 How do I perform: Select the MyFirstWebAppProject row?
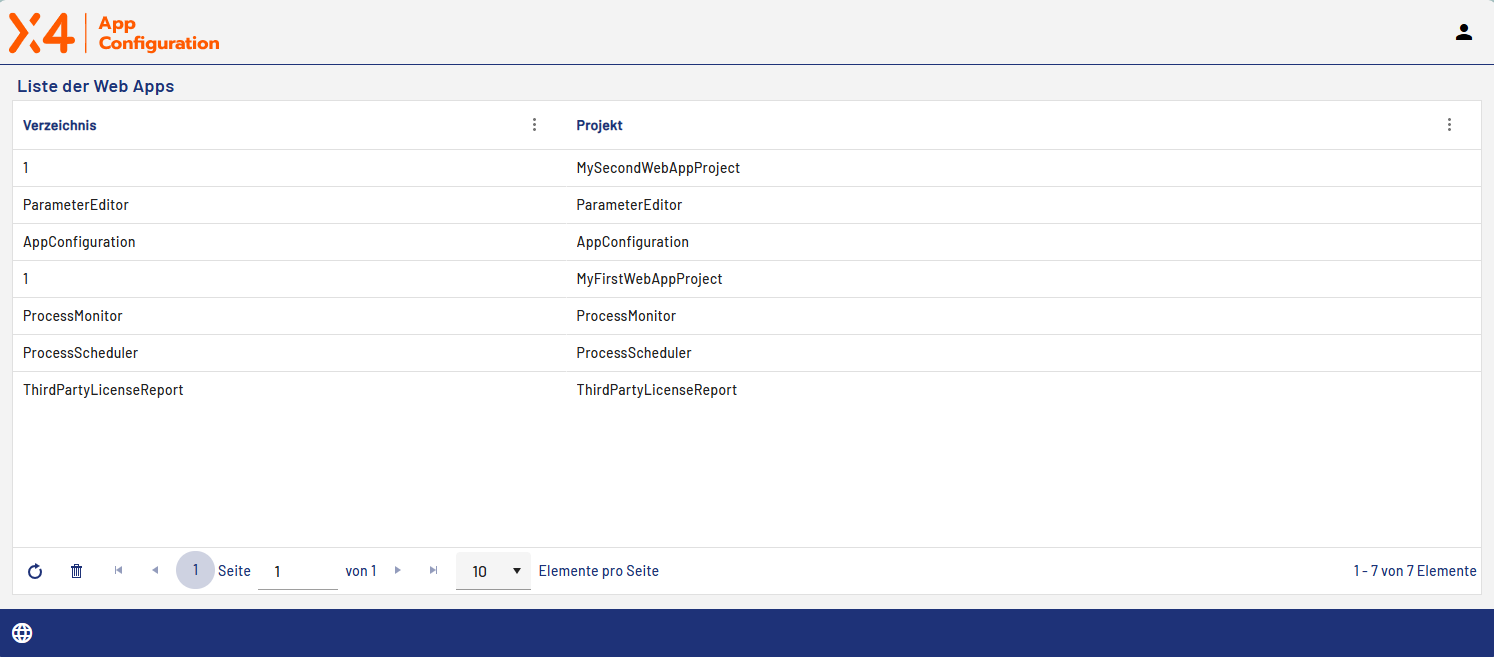tap(649, 279)
